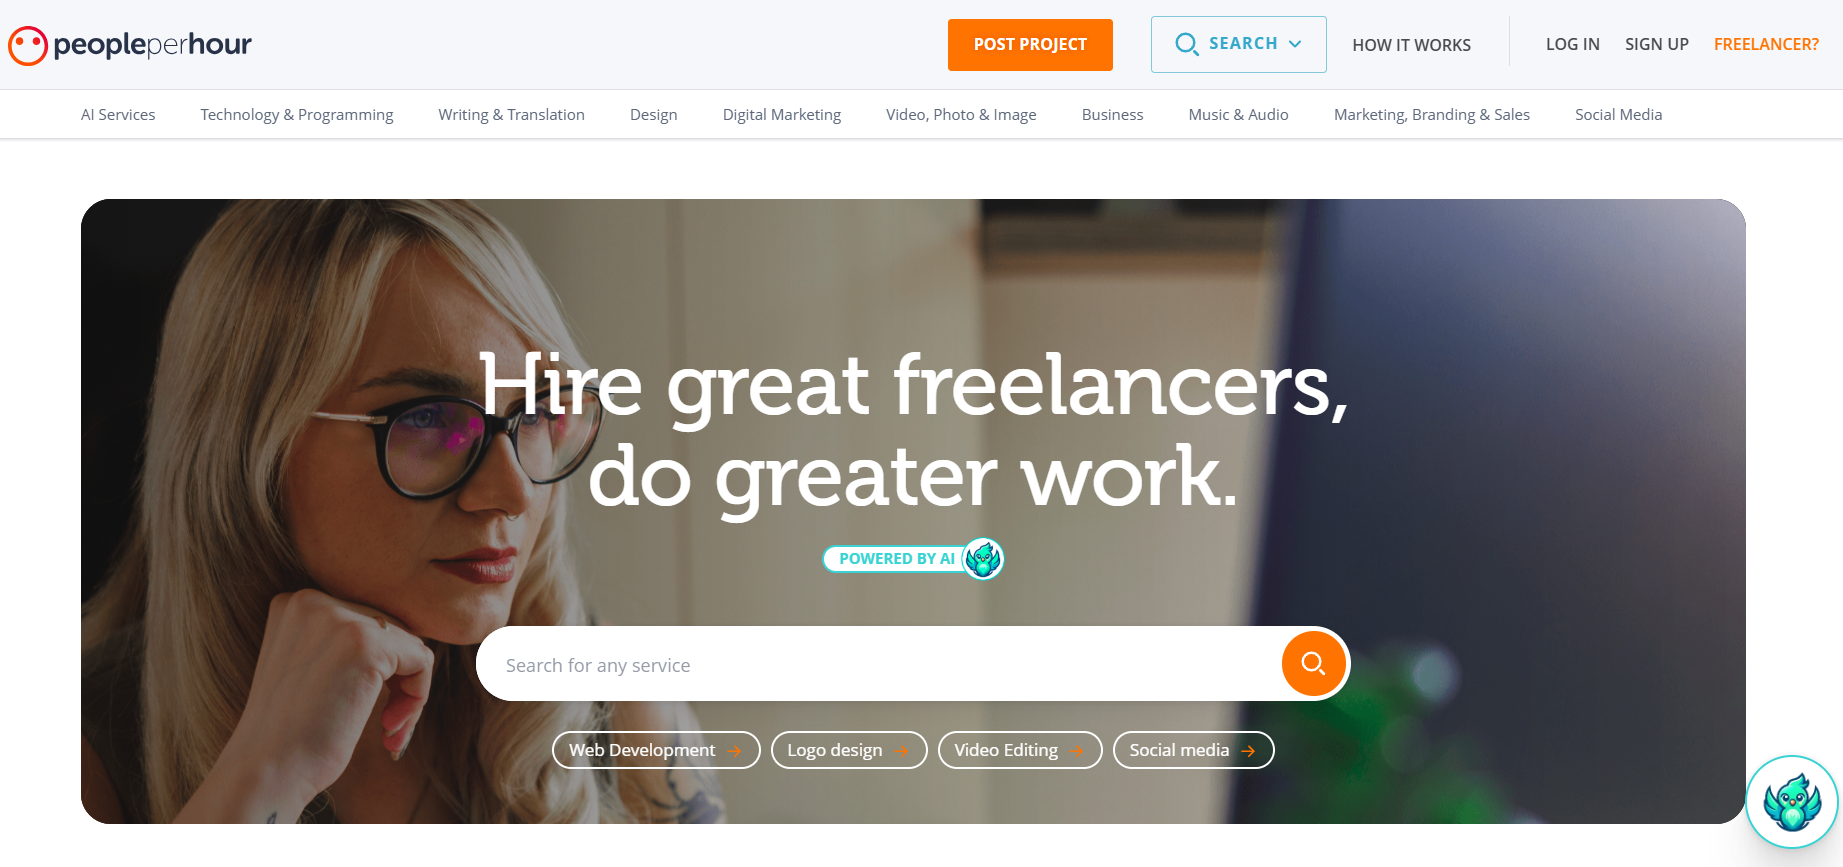Follow the Freelancer? link
This screenshot has width=1843, height=867.
(x=1766, y=44)
